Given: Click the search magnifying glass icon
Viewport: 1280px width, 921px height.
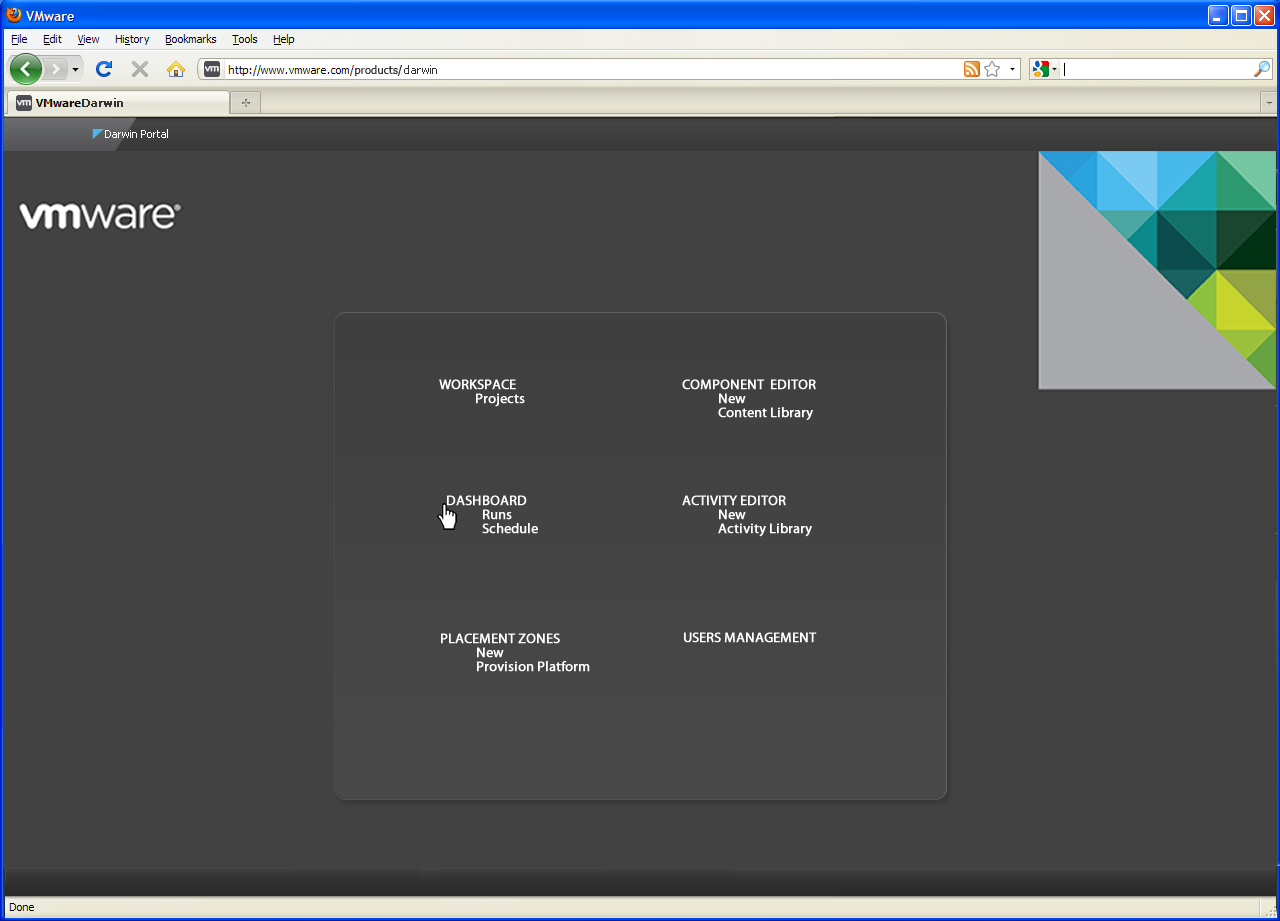Looking at the screenshot, I should pos(1262,69).
